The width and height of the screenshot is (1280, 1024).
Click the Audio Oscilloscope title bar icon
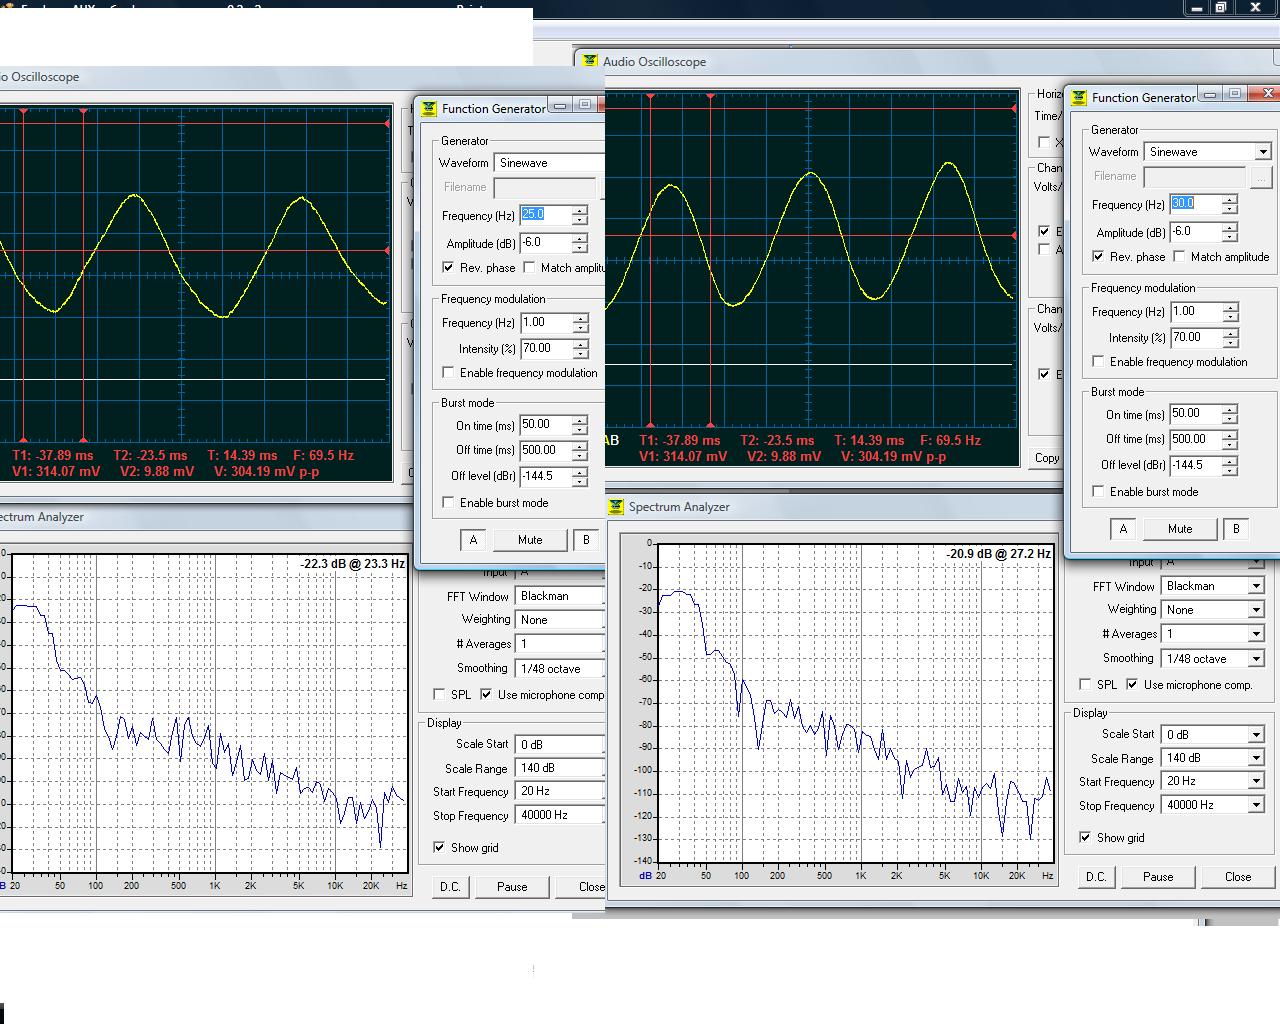[x=590, y=62]
